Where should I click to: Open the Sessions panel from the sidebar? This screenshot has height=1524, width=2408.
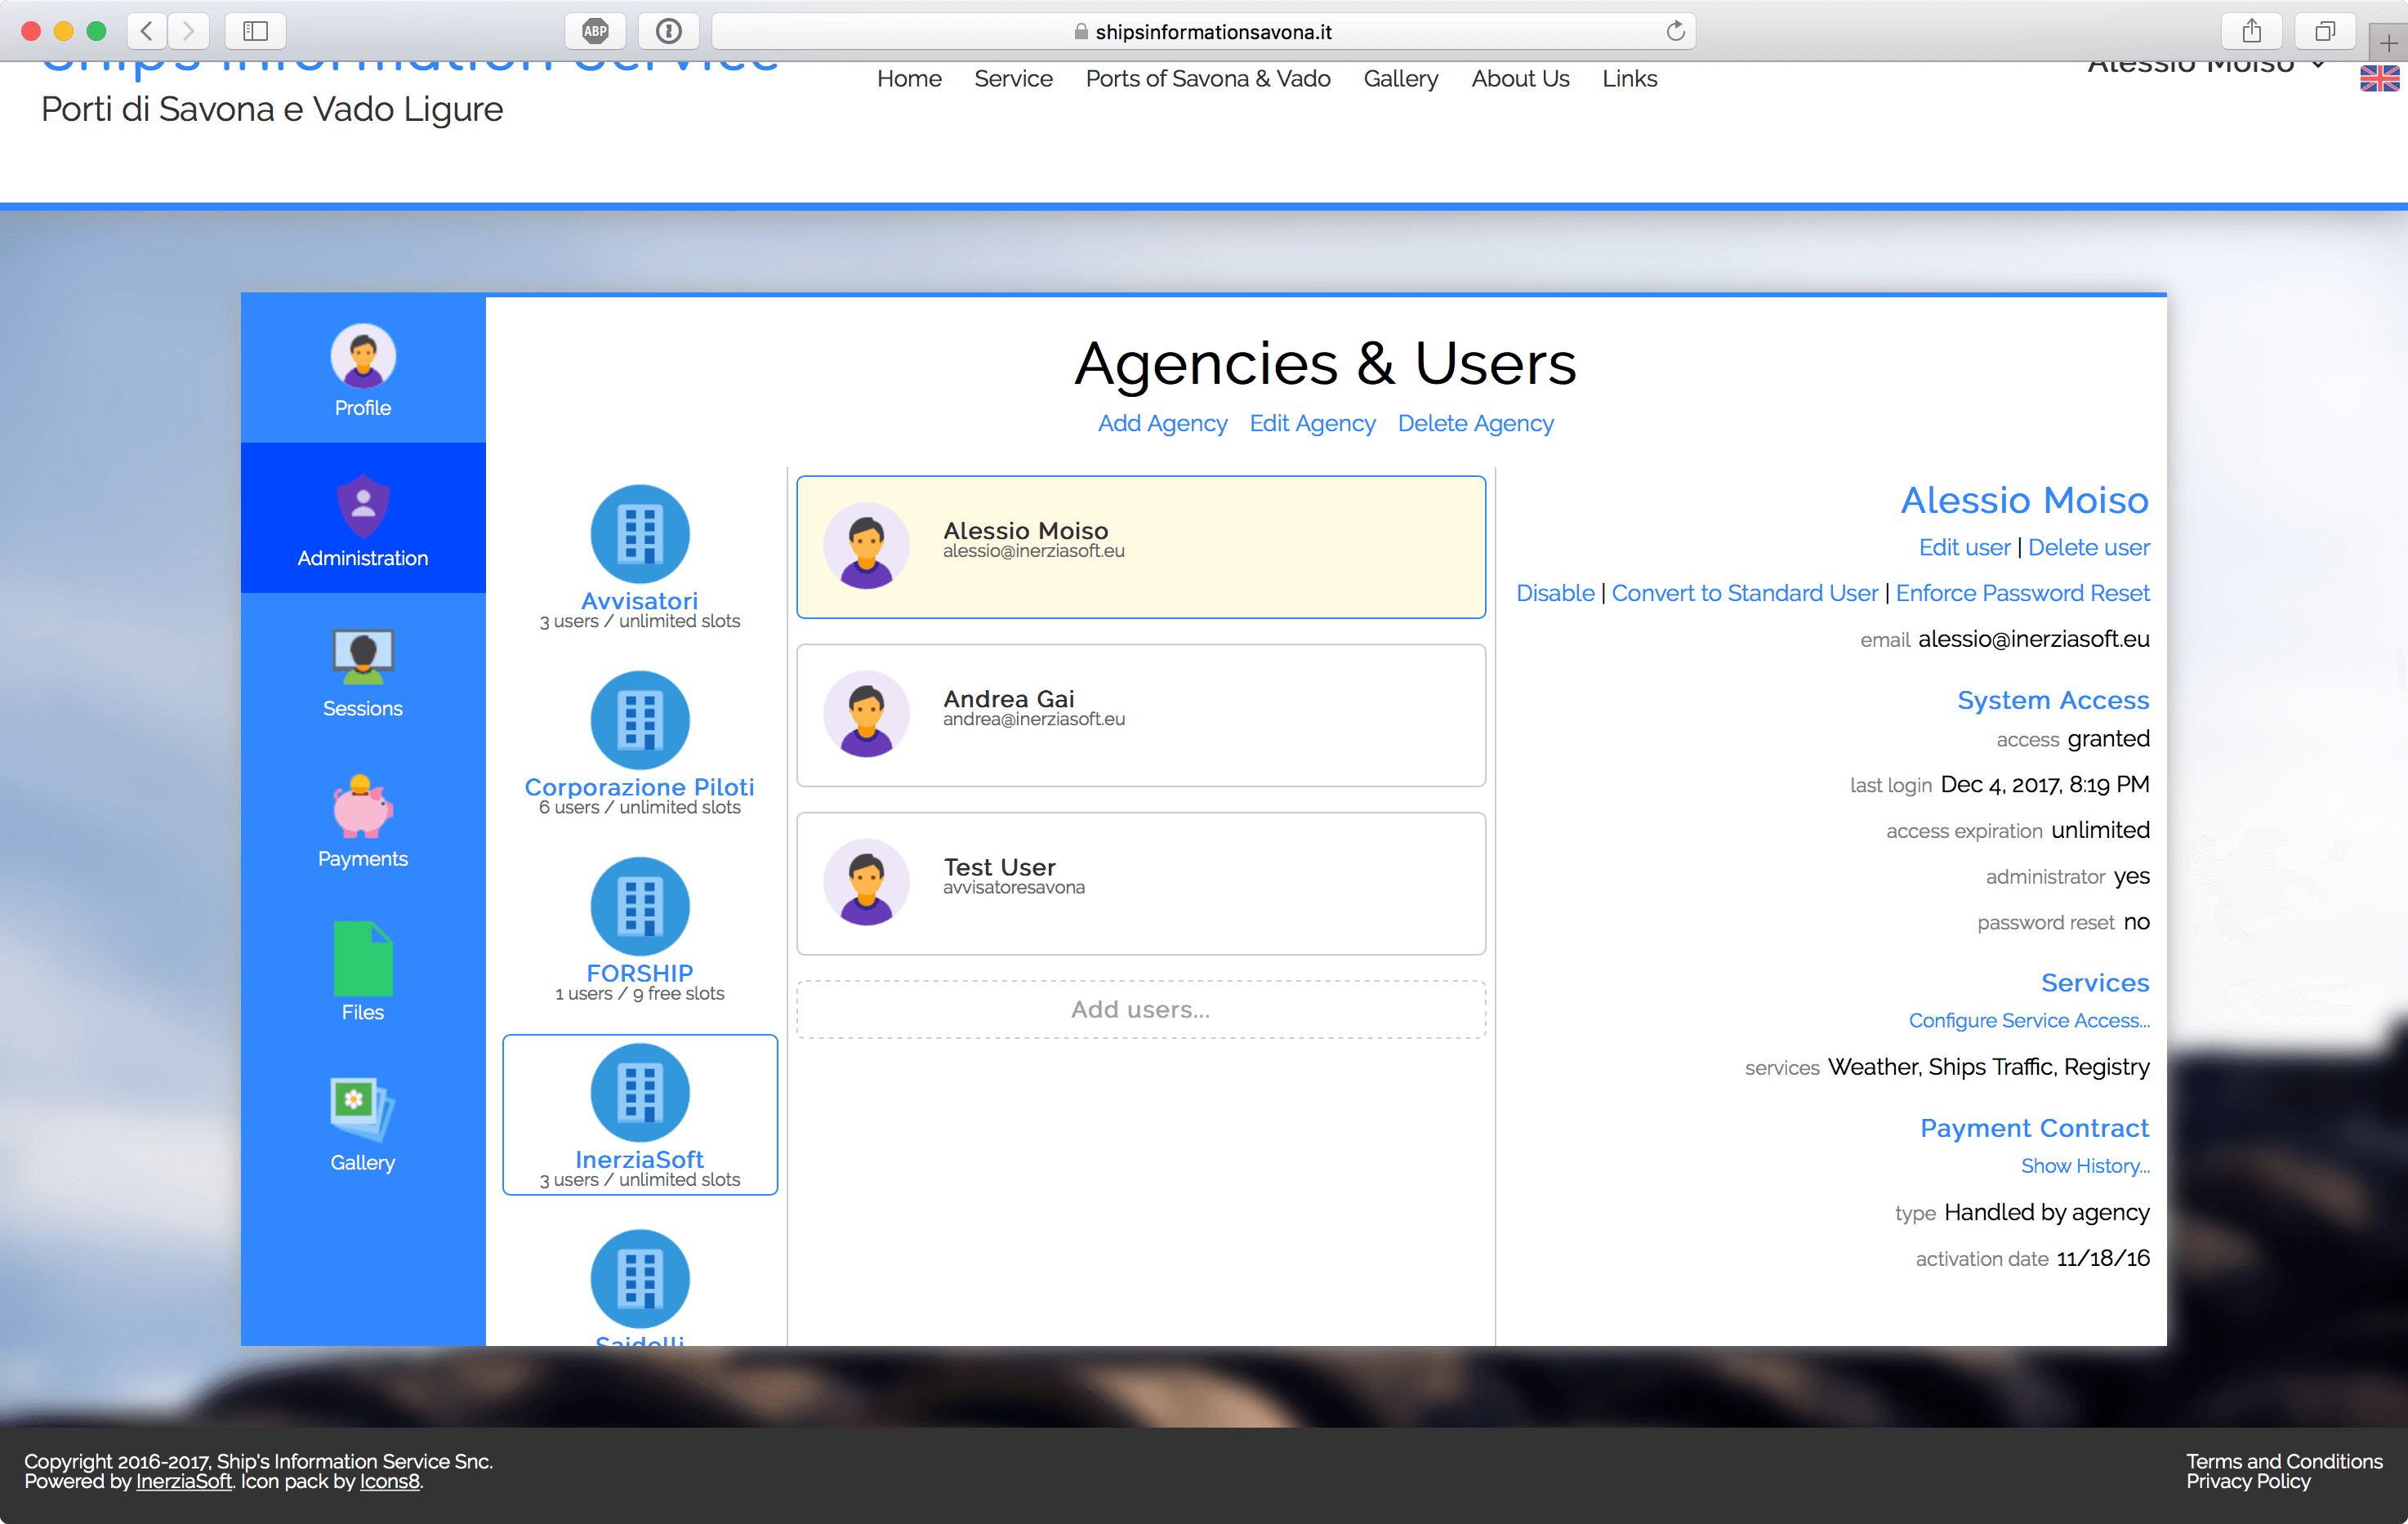362,670
